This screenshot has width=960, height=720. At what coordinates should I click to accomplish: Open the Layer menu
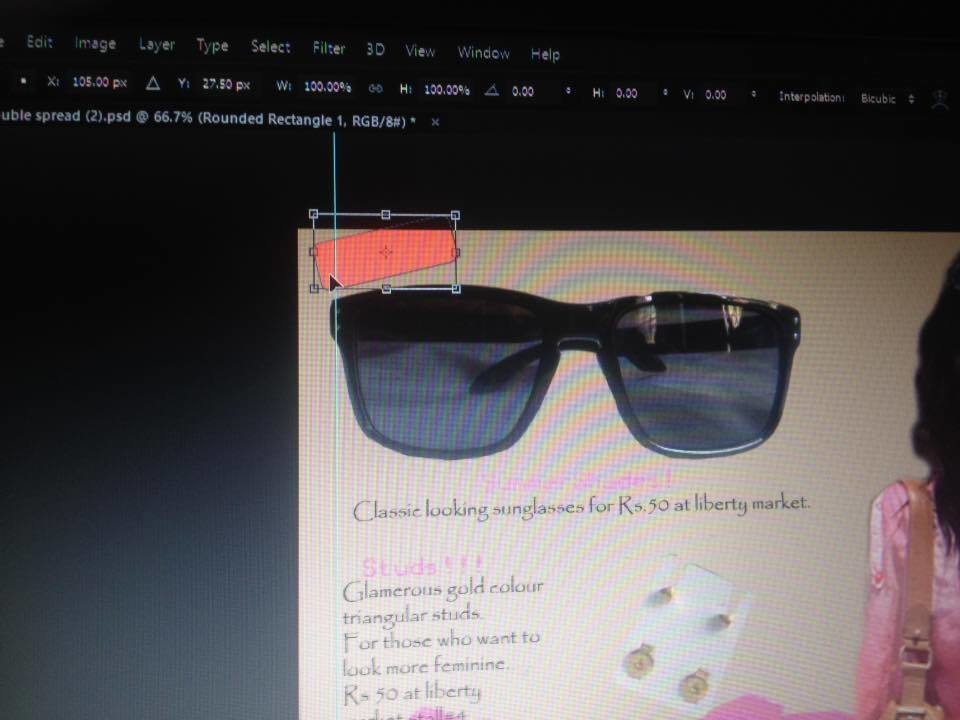[x=157, y=45]
